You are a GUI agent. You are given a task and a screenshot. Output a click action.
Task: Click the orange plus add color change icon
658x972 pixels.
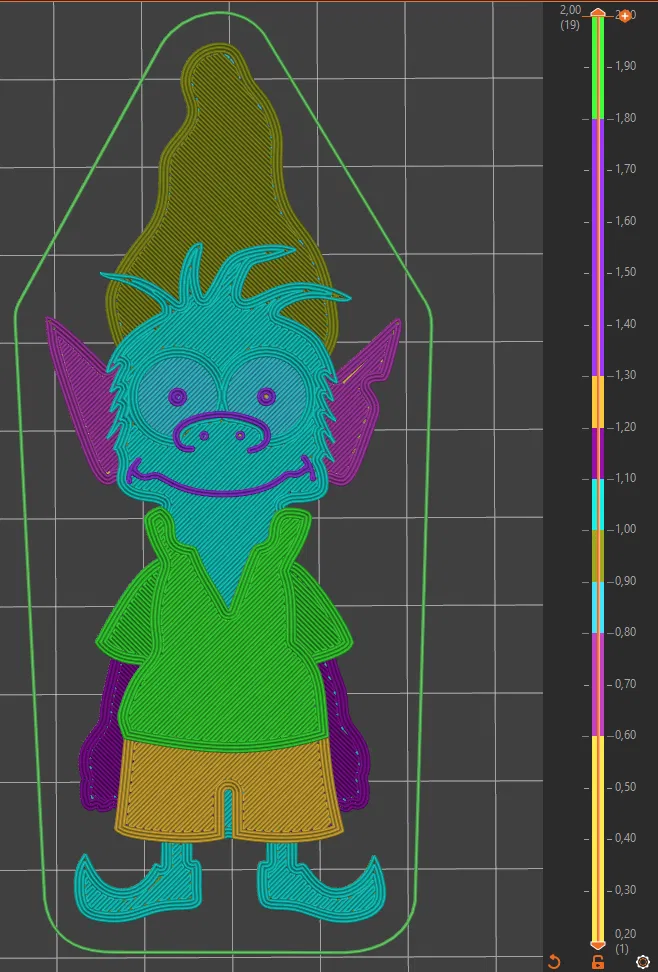point(625,16)
